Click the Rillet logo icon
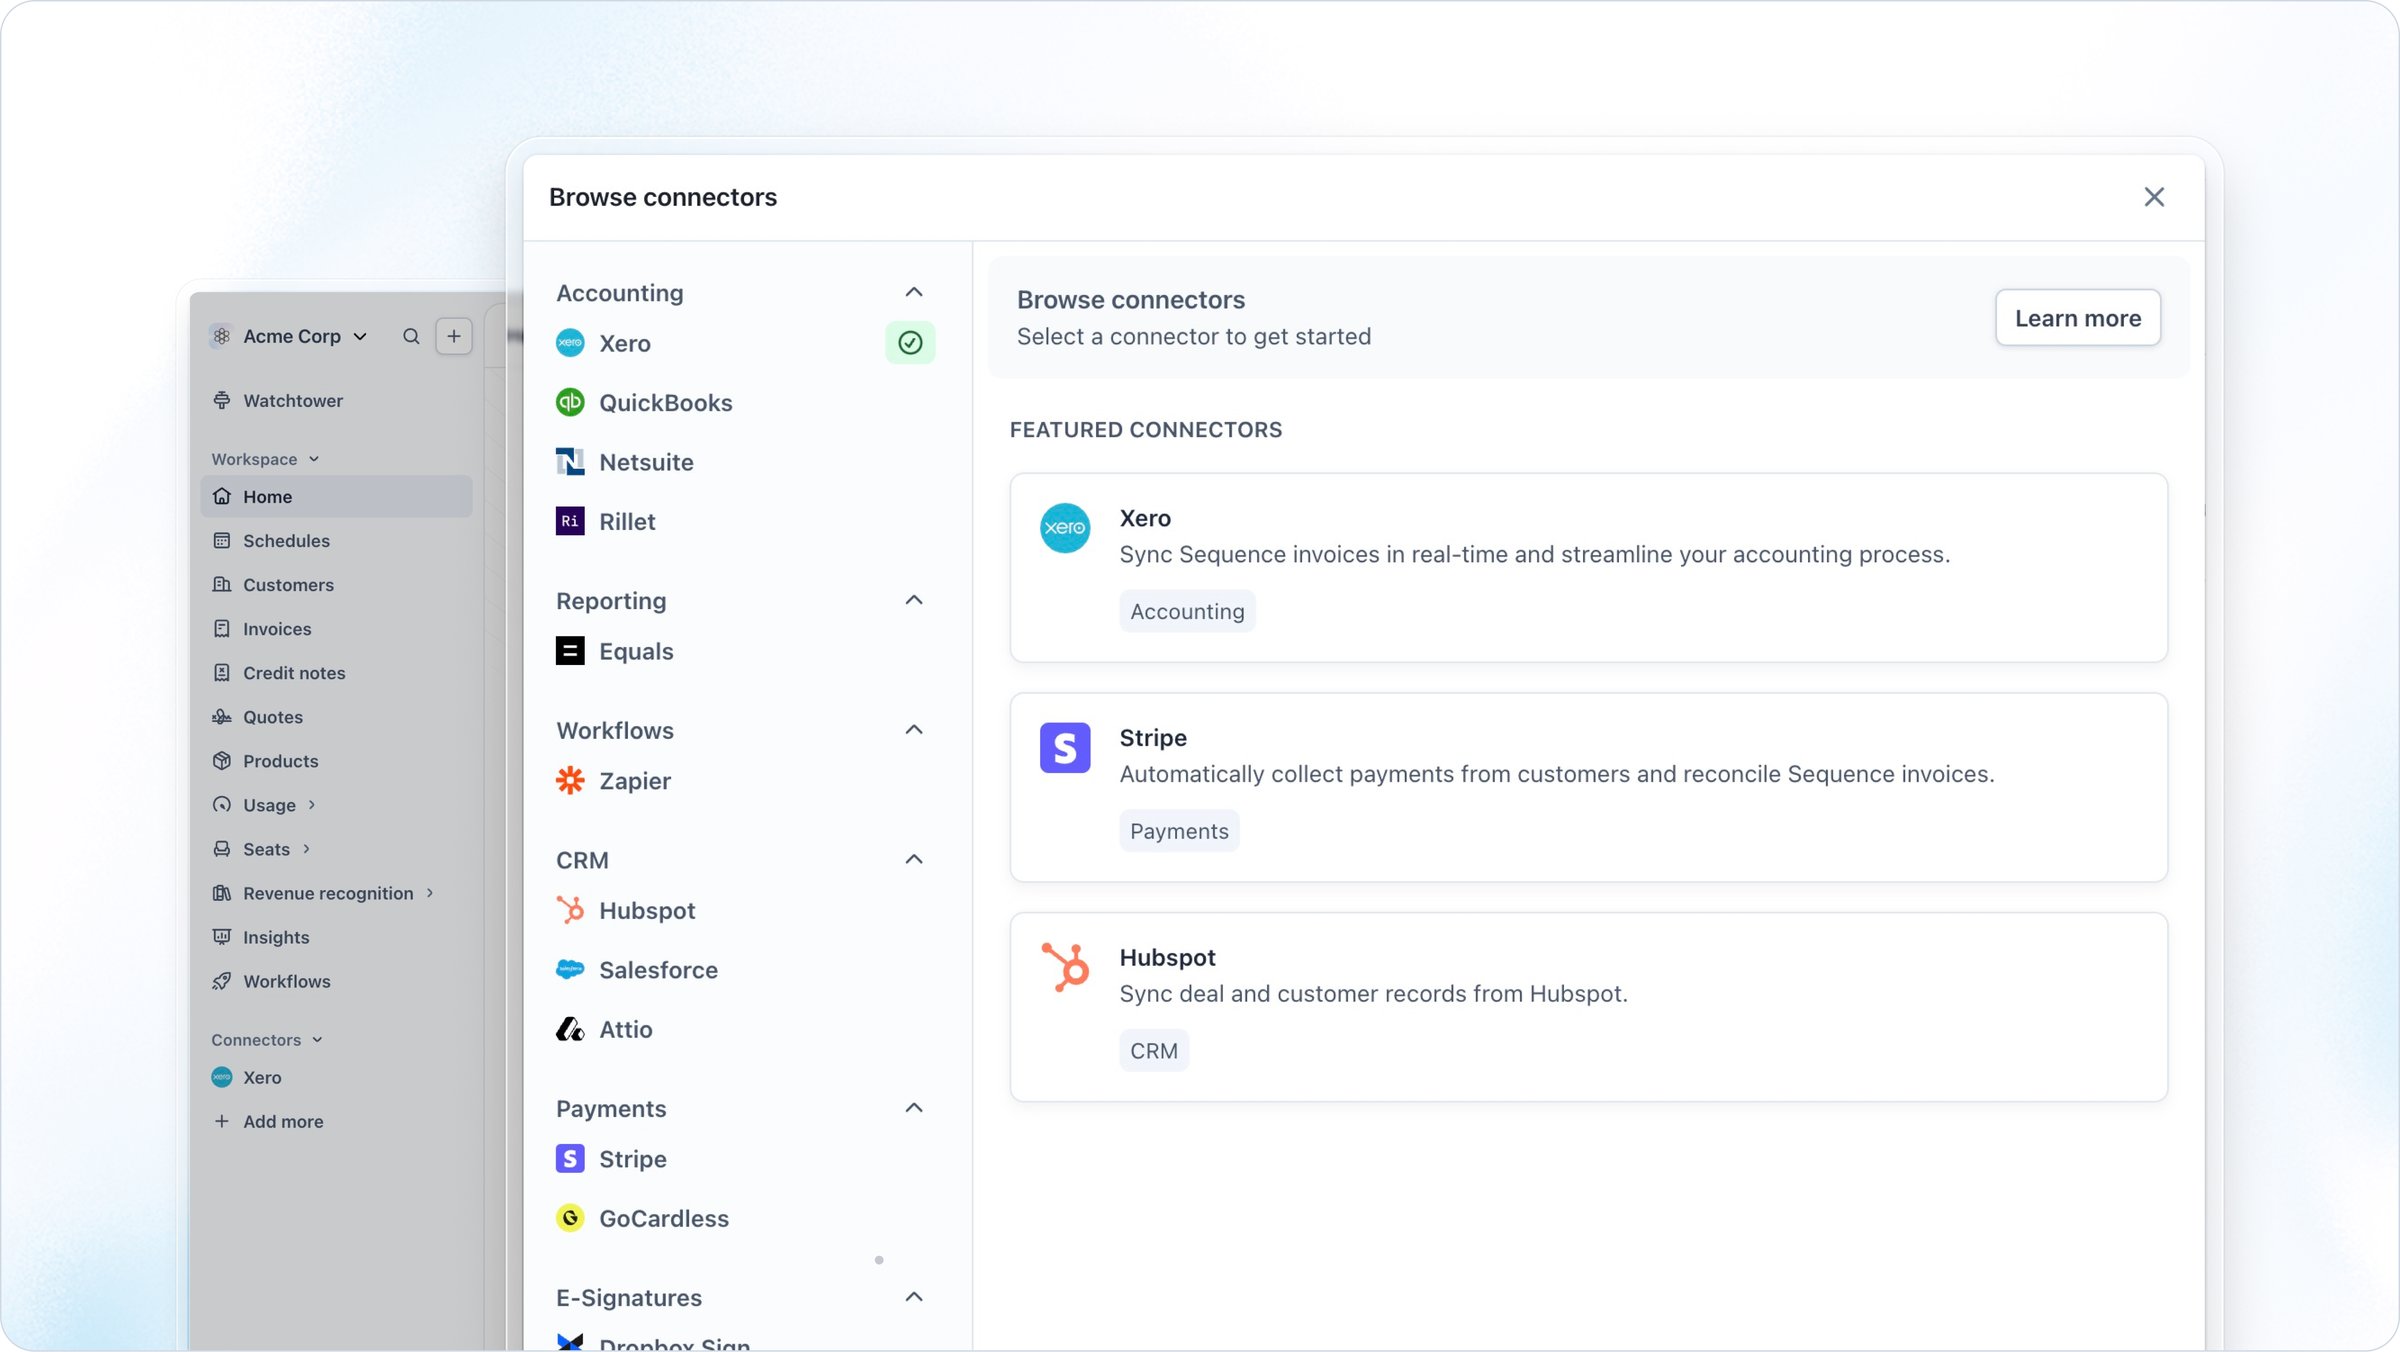Viewport: 2400px width, 1352px height. 570,521
